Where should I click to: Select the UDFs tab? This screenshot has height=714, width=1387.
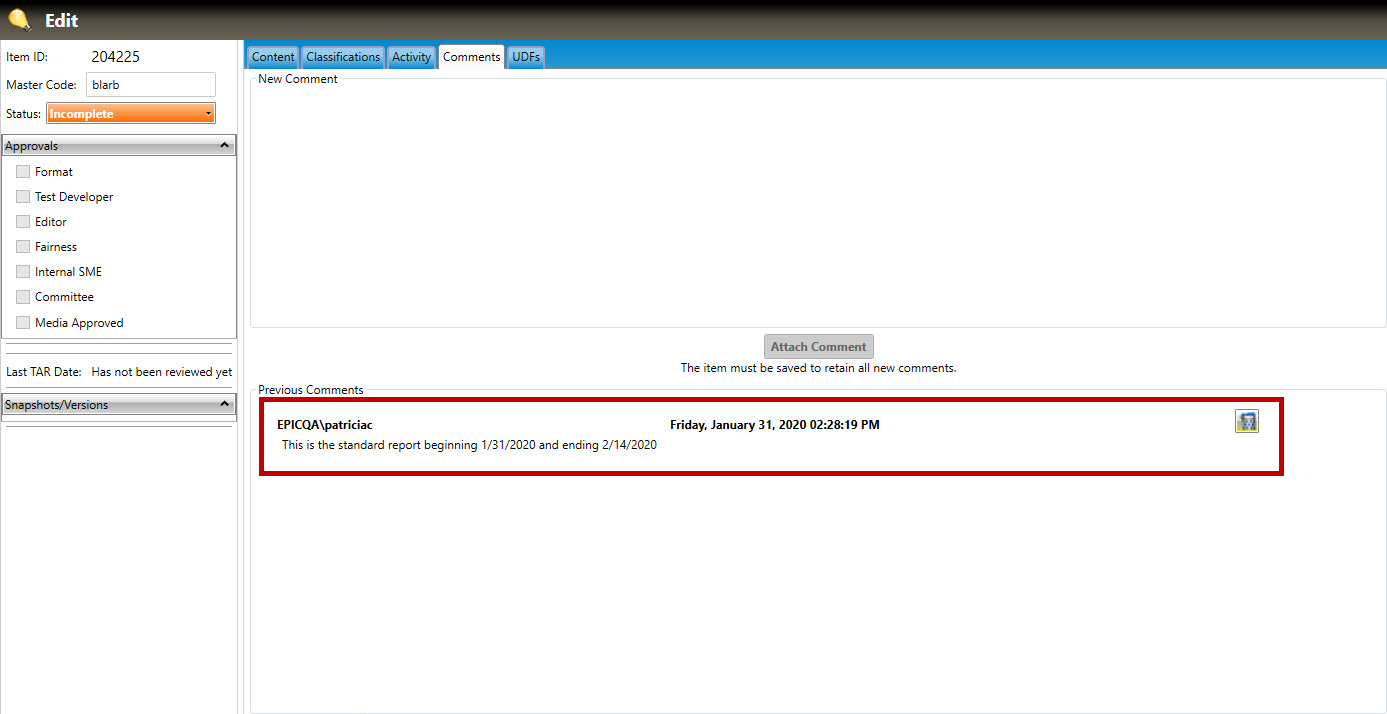tap(526, 57)
